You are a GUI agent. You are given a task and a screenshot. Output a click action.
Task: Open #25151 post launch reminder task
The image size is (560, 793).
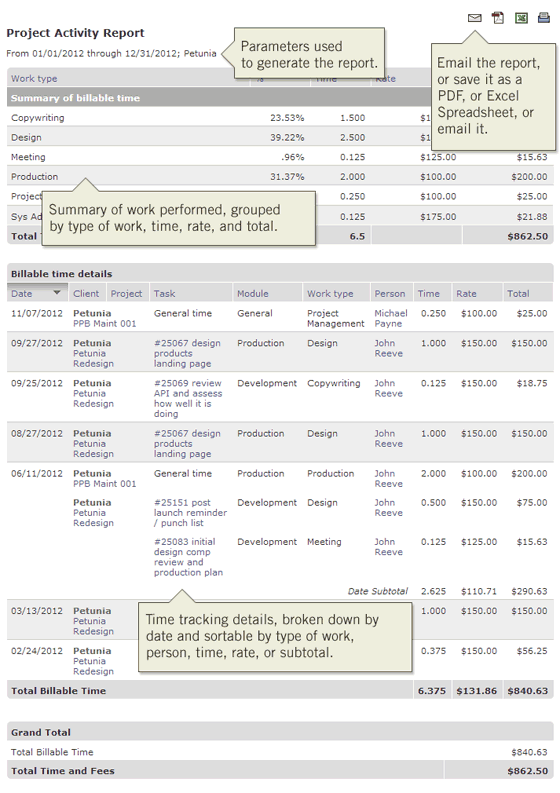click(x=190, y=513)
